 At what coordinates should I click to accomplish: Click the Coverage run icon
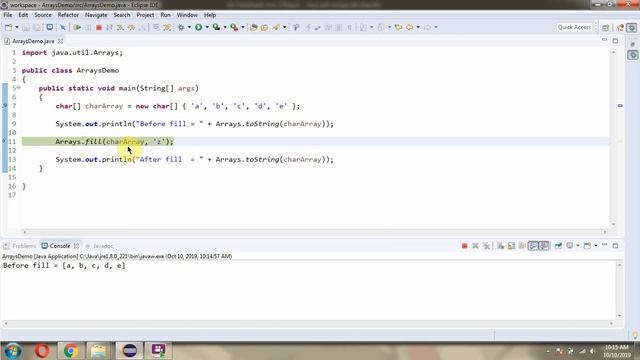point(216,27)
